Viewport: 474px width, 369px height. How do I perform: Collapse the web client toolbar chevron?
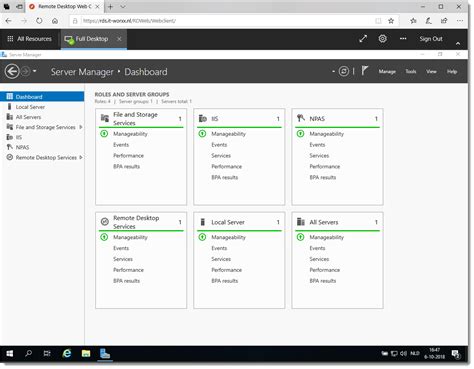[x=458, y=43]
